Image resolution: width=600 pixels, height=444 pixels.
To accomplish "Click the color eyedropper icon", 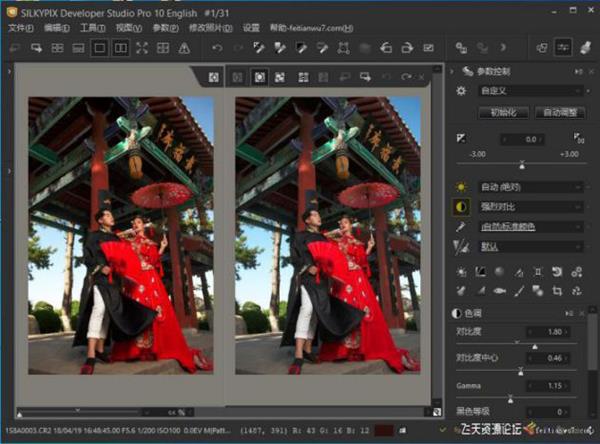I will [x=461, y=227].
